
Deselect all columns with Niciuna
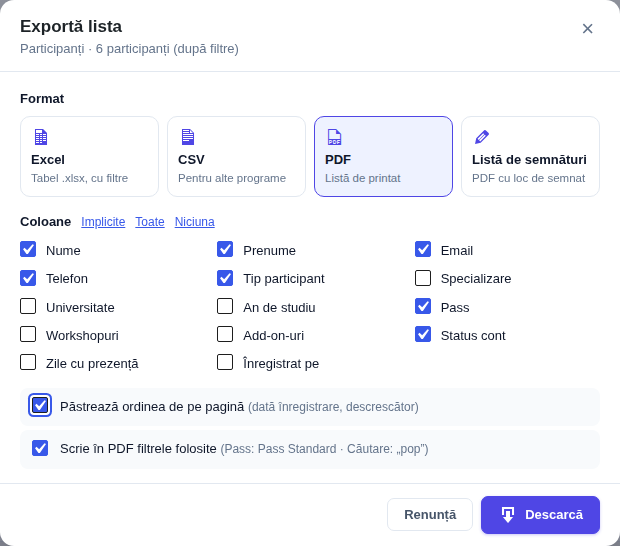click(x=195, y=222)
